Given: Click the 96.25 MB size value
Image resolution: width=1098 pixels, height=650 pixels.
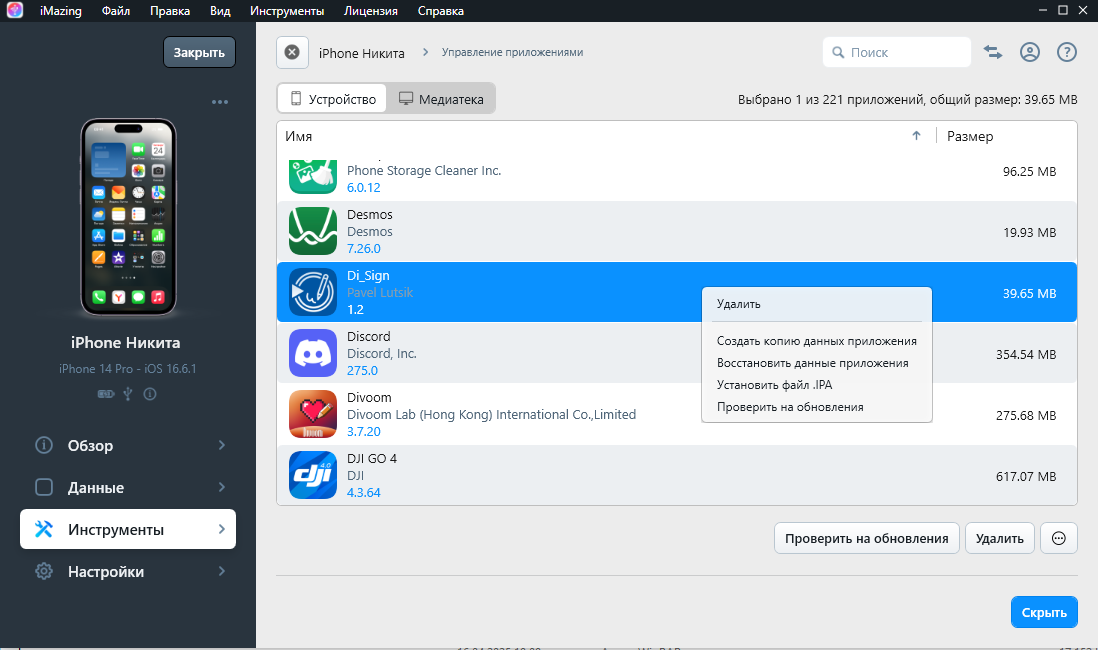Looking at the screenshot, I should 1029,172.
